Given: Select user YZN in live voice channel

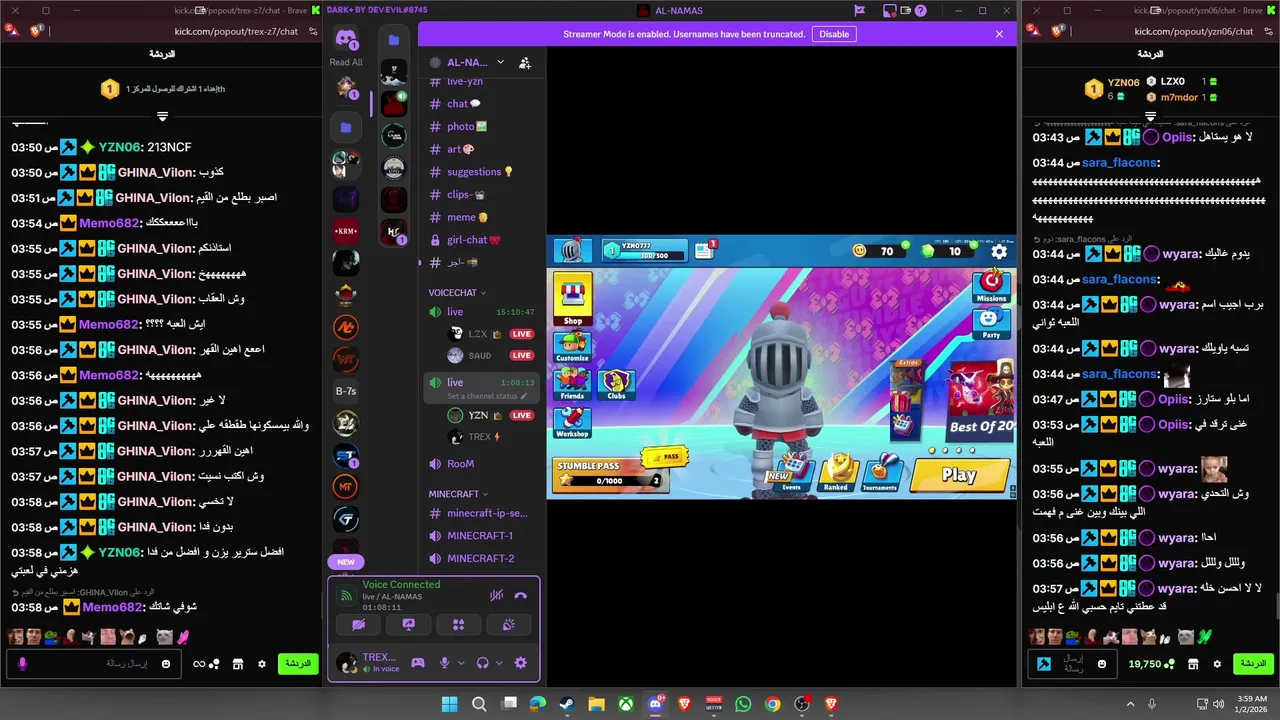Looking at the screenshot, I should pos(490,415).
